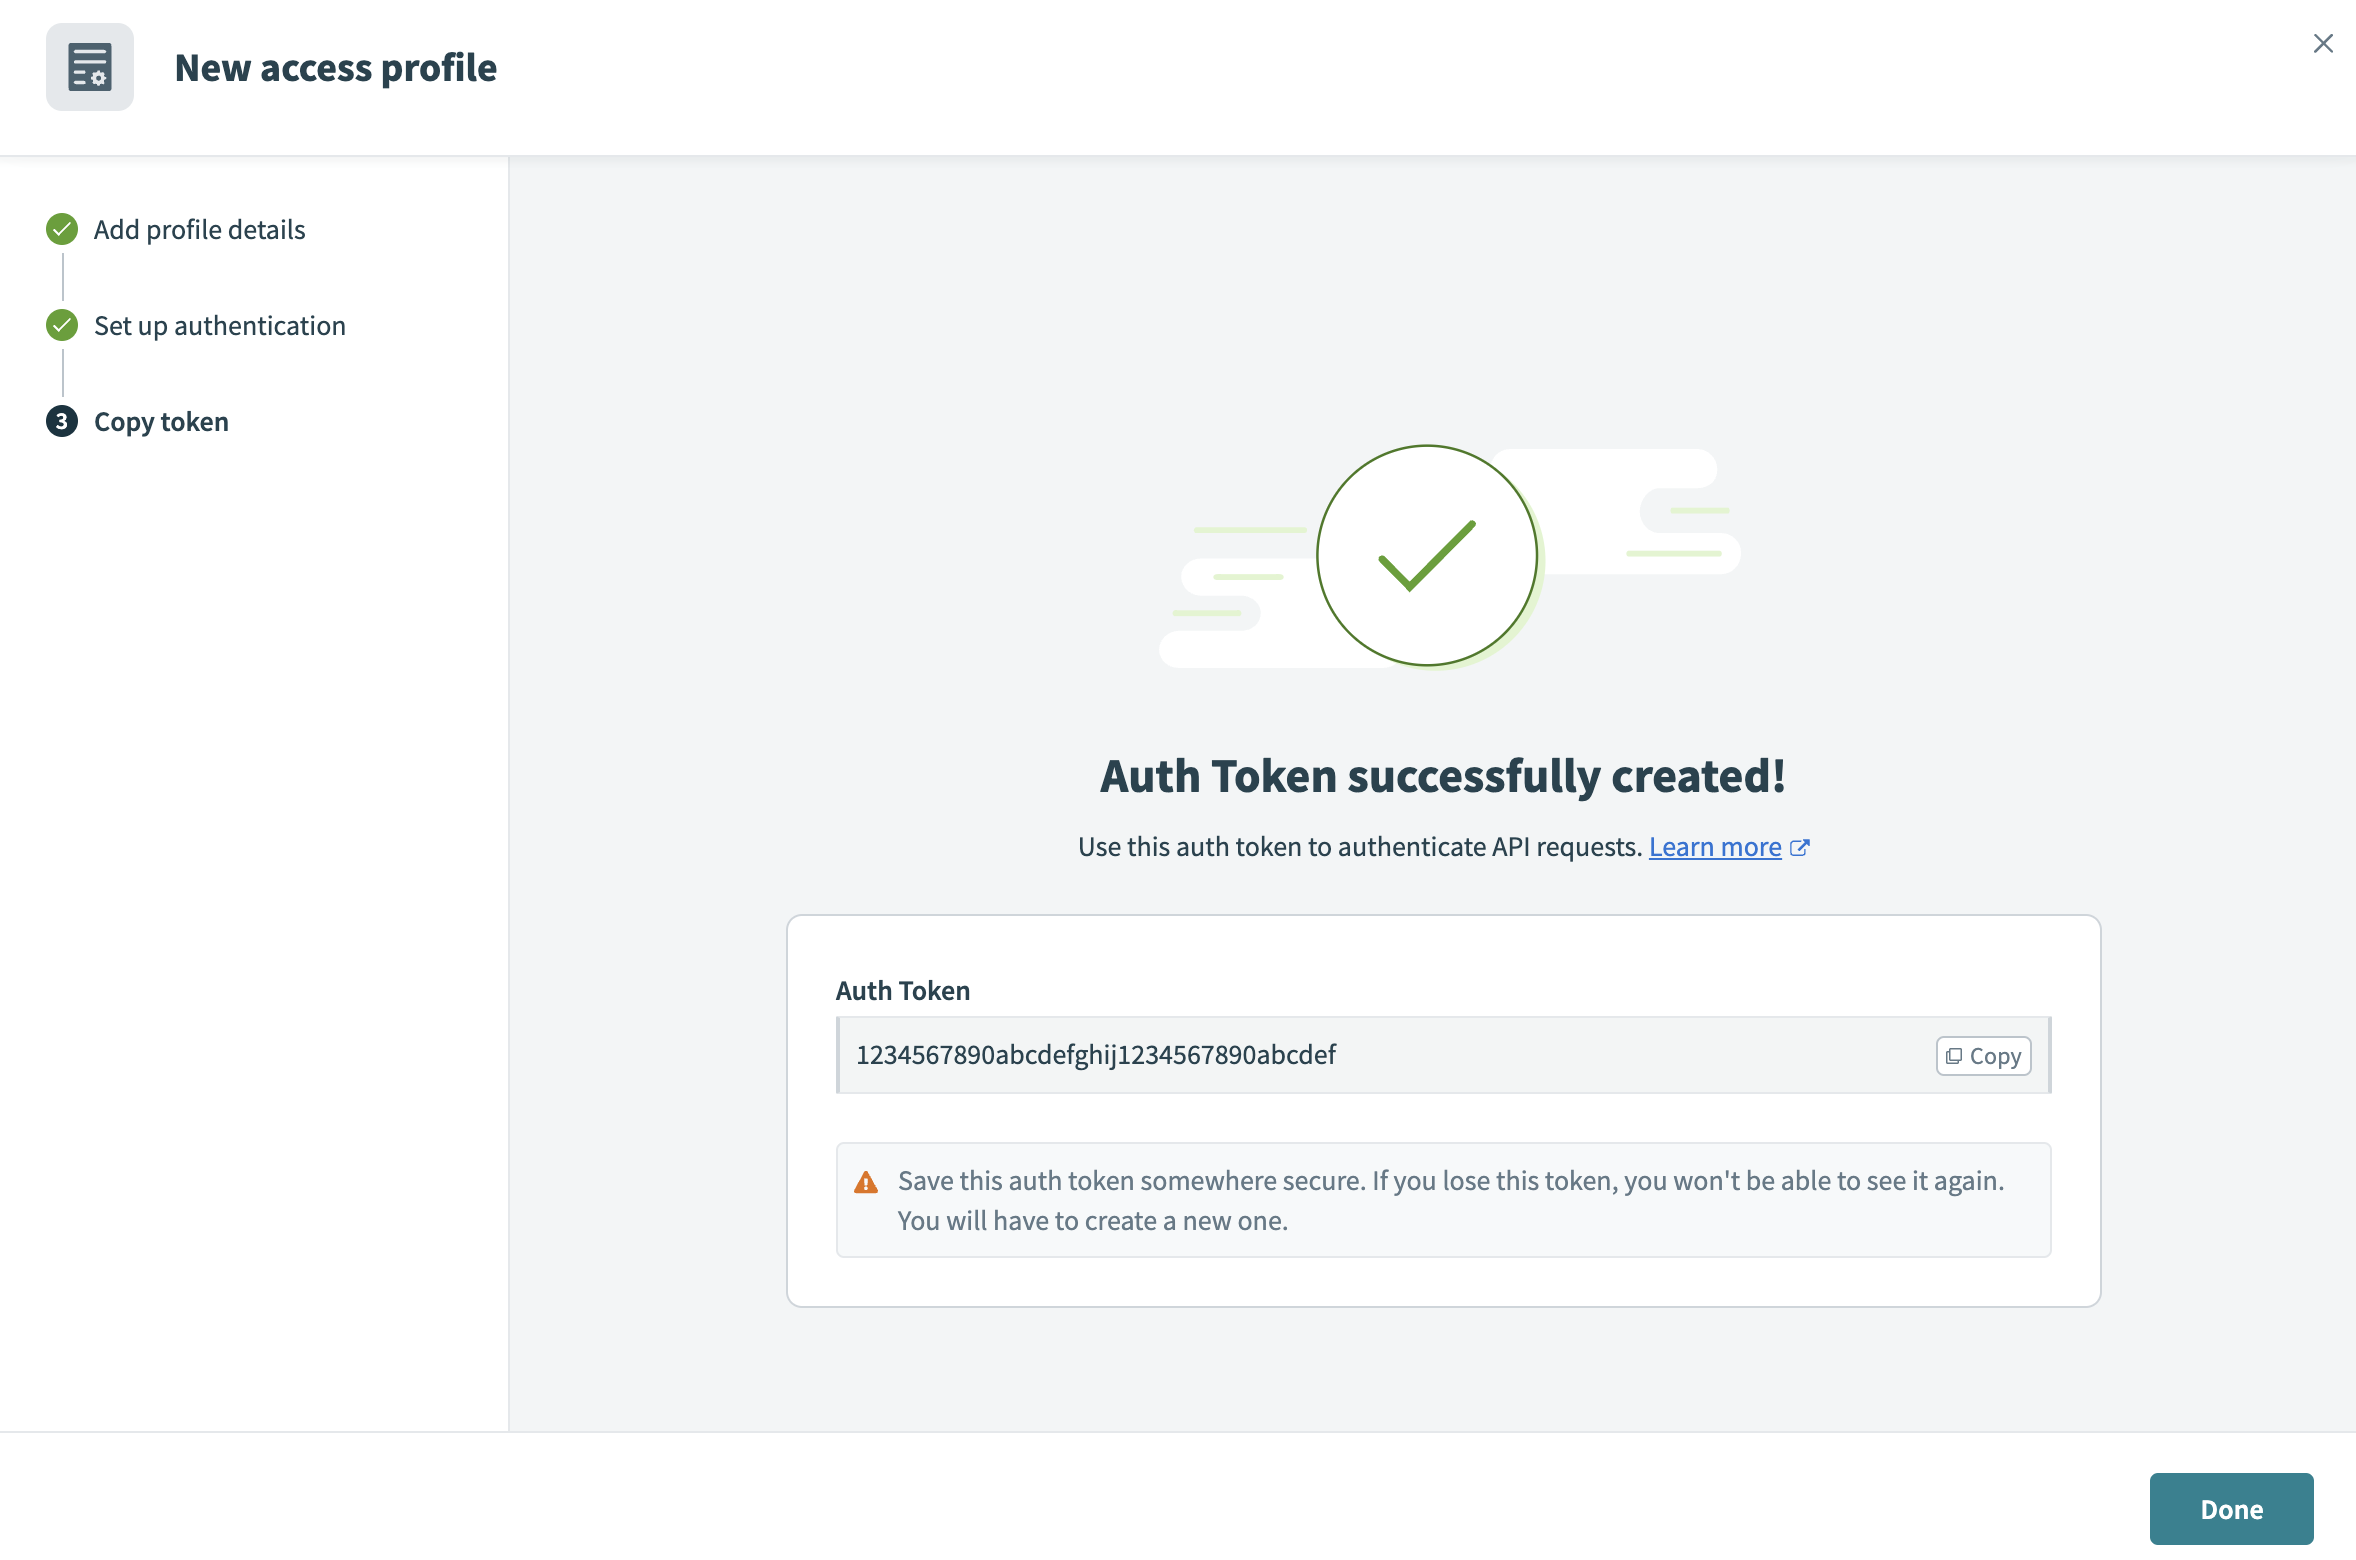
Task: Click the New access profile title
Action: coord(336,67)
